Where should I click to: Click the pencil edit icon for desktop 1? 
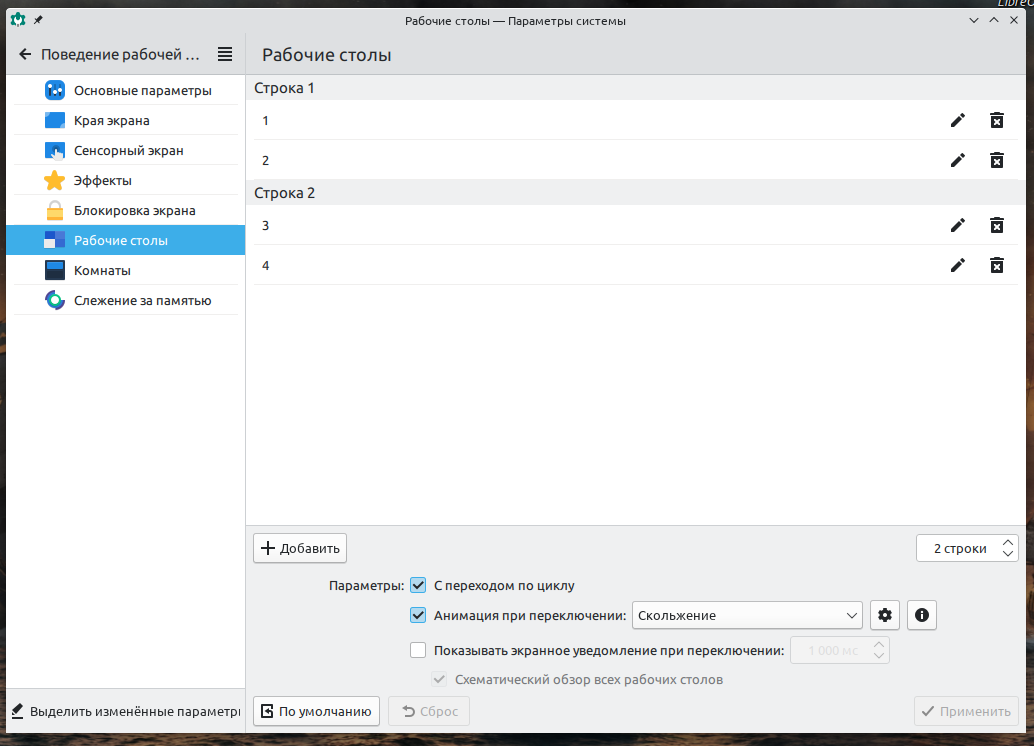(x=958, y=120)
